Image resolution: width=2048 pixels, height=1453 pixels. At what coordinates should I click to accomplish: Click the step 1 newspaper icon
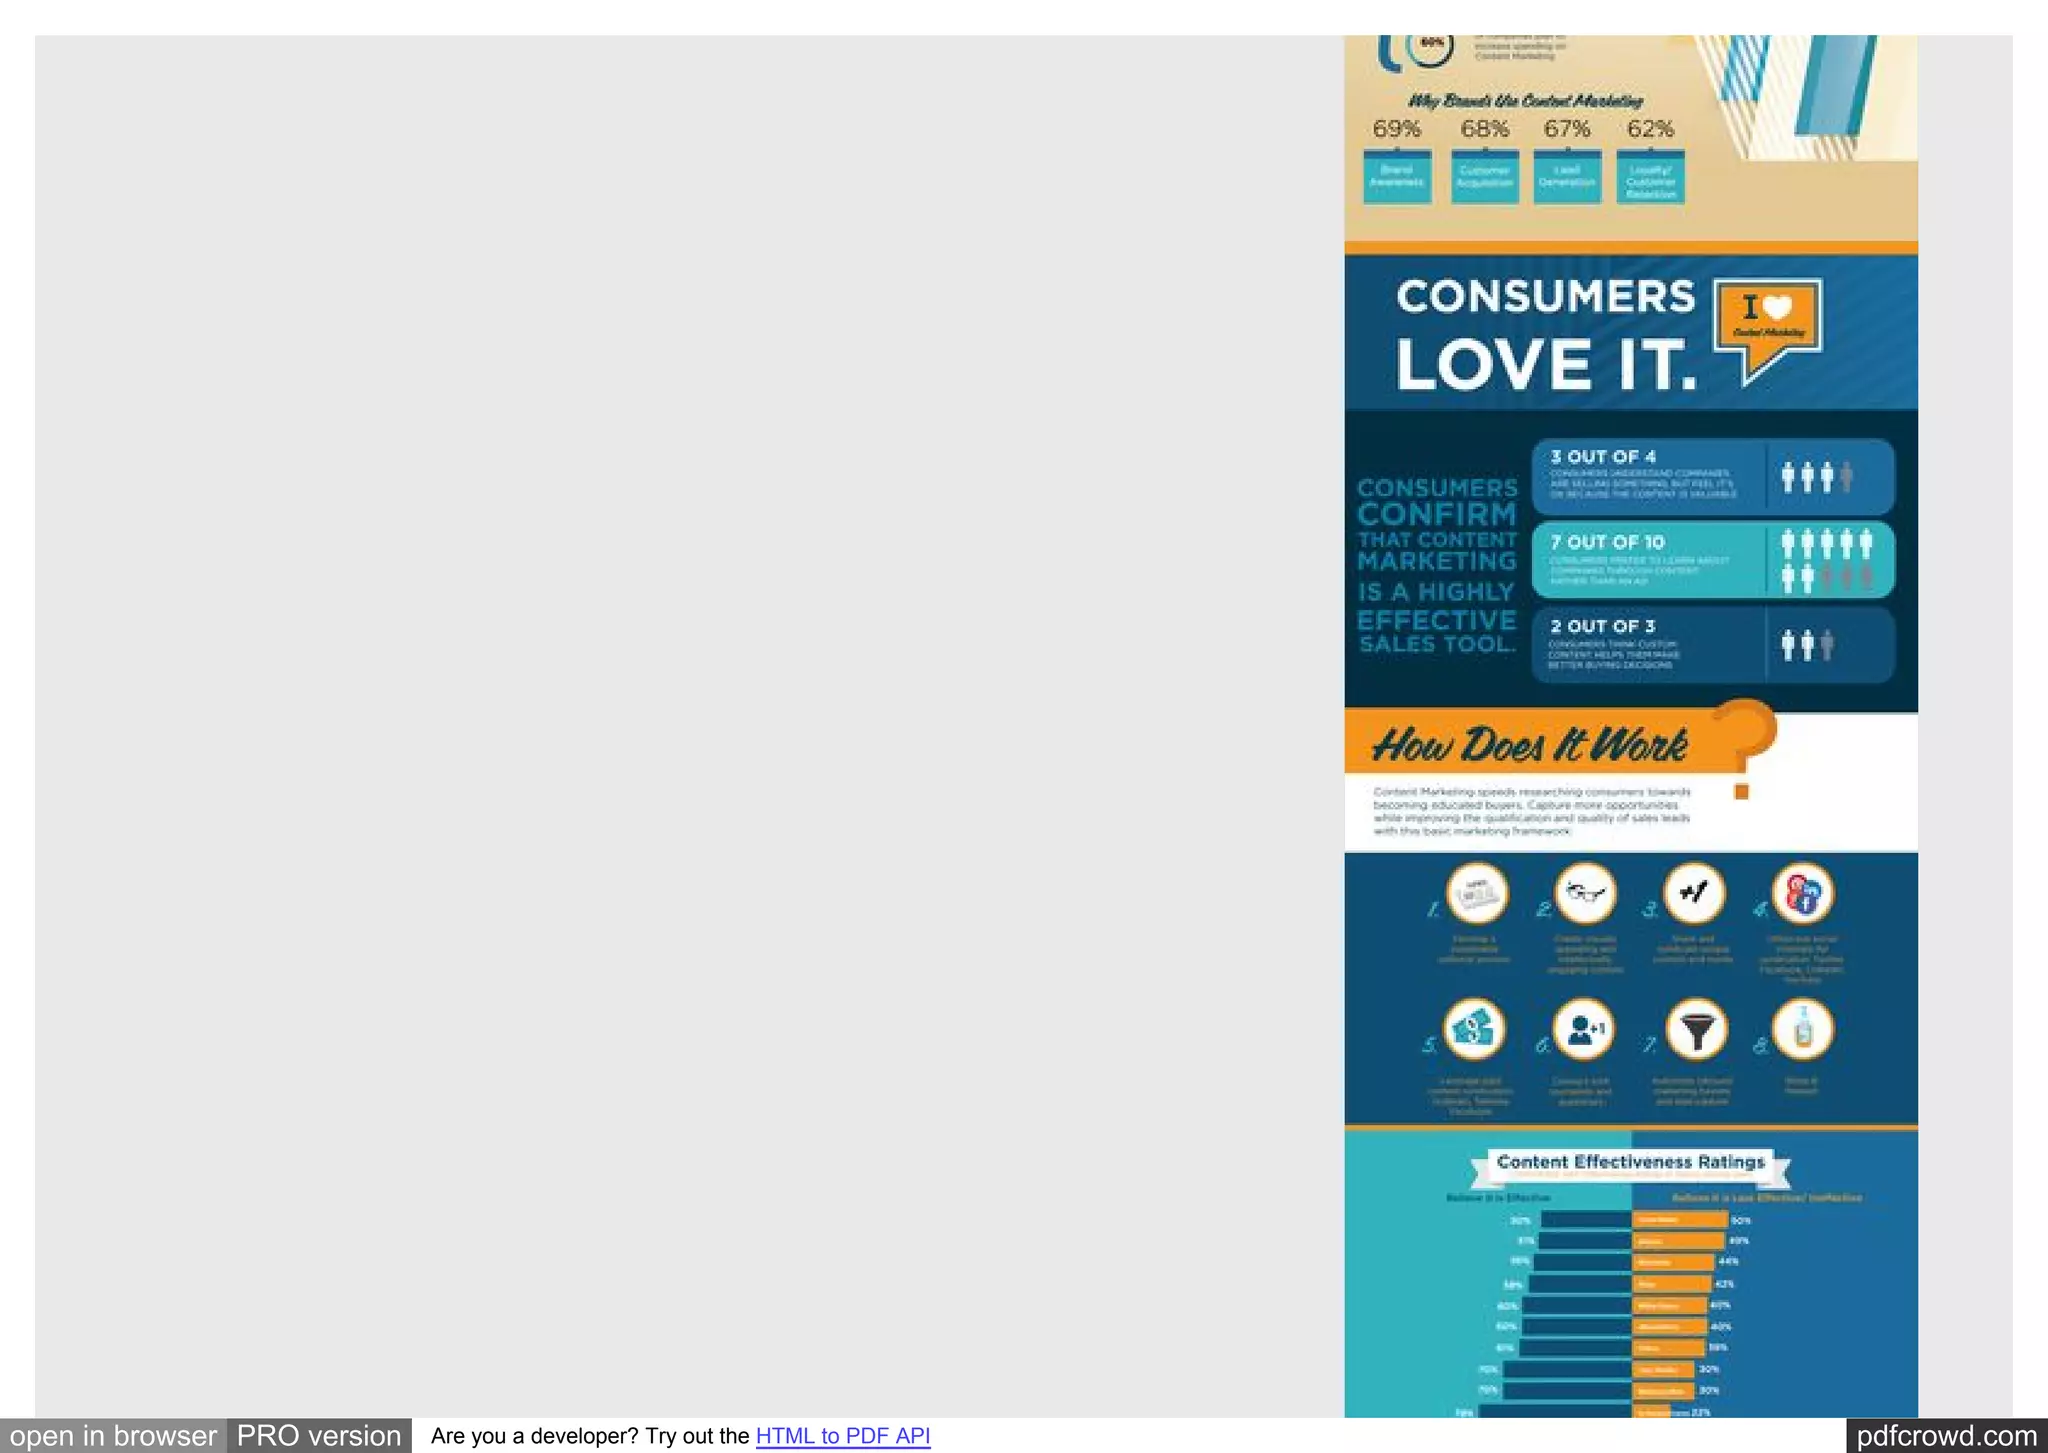(1478, 893)
